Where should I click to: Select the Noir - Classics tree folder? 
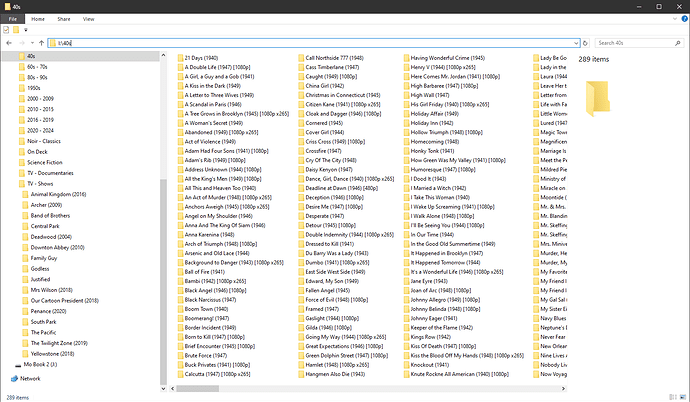(44, 141)
